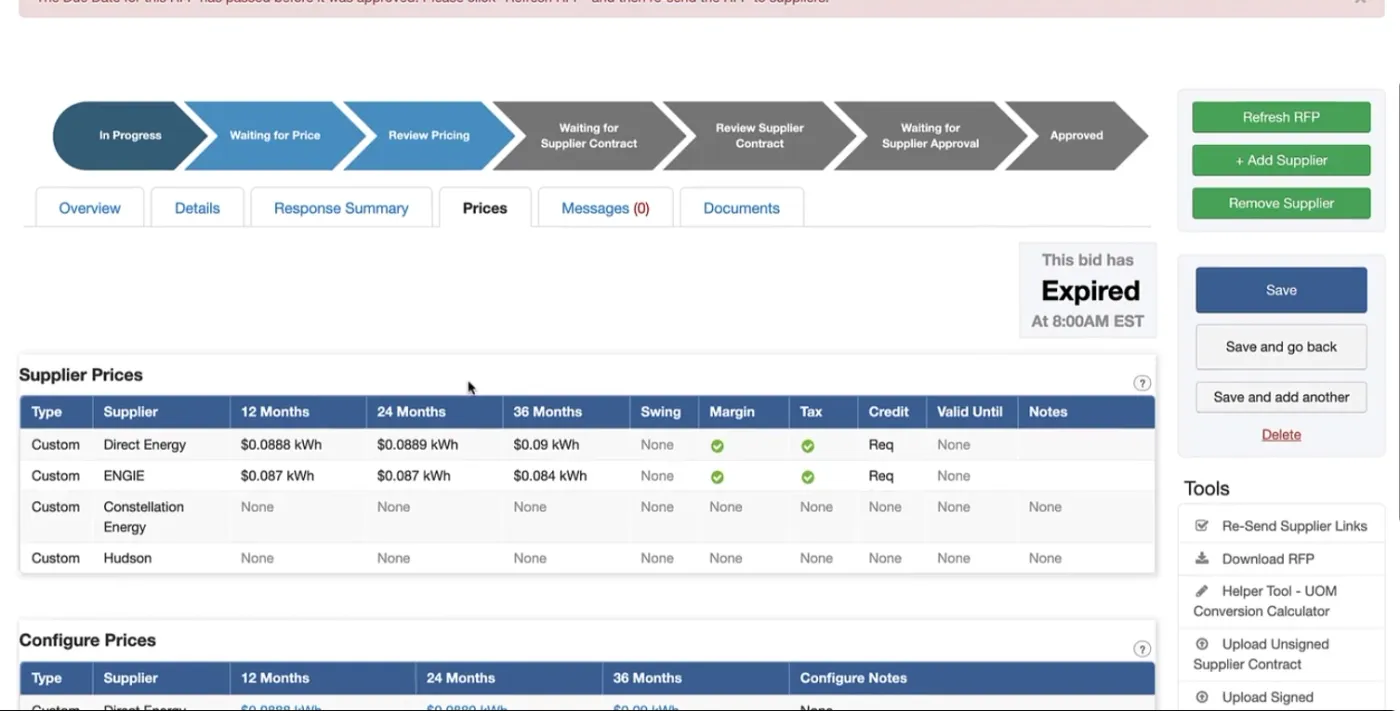1400x711 pixels.
Task: Click Direct Energy's green Tax checkmark
Action: pos(807,446)
